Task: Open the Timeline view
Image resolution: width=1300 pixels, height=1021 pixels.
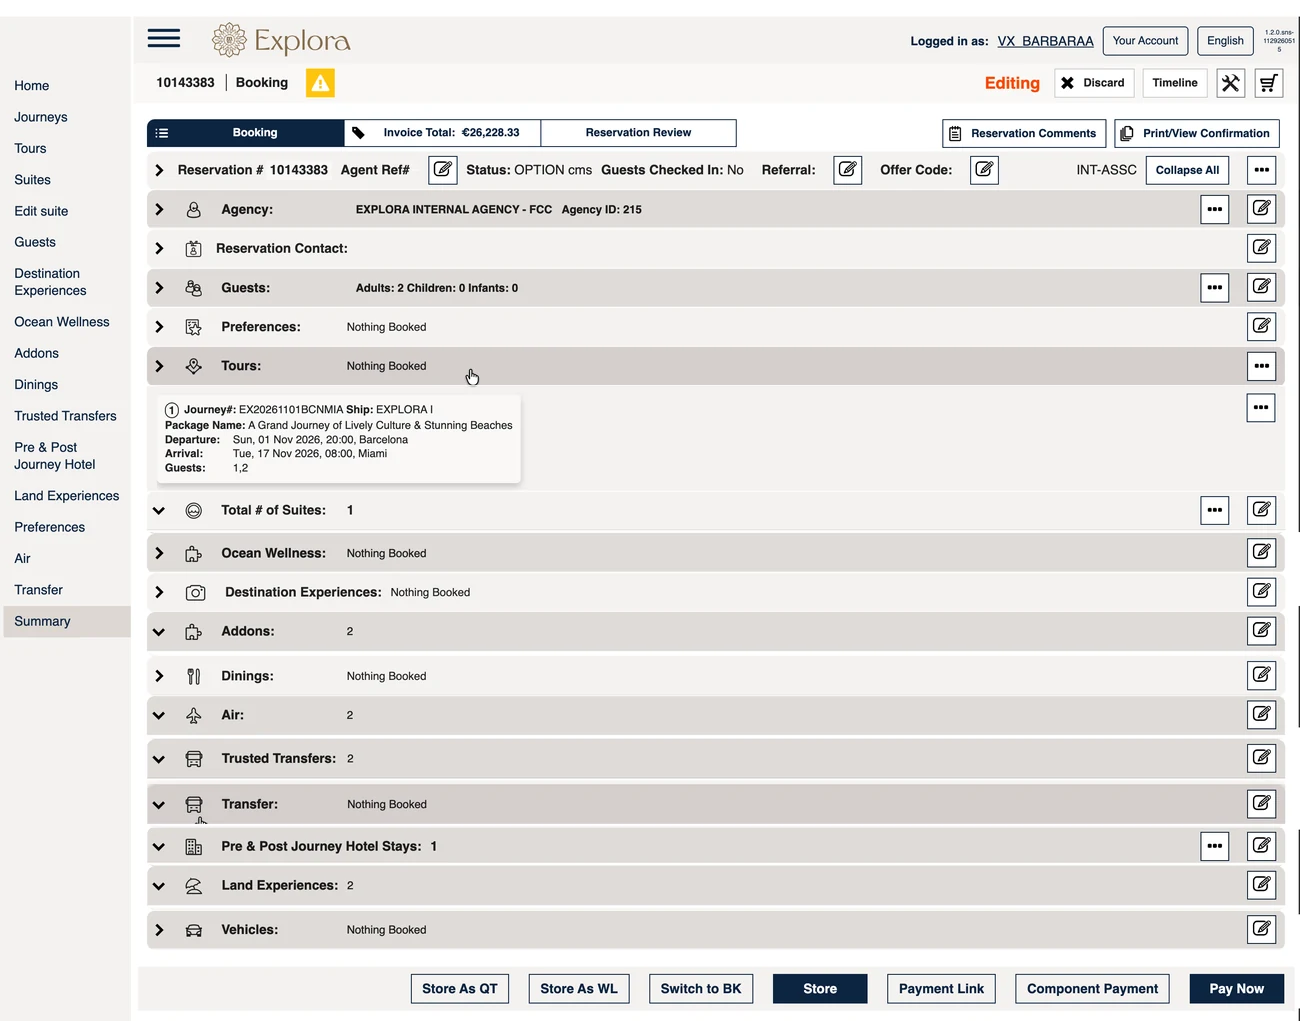Action: point(1175,83)
